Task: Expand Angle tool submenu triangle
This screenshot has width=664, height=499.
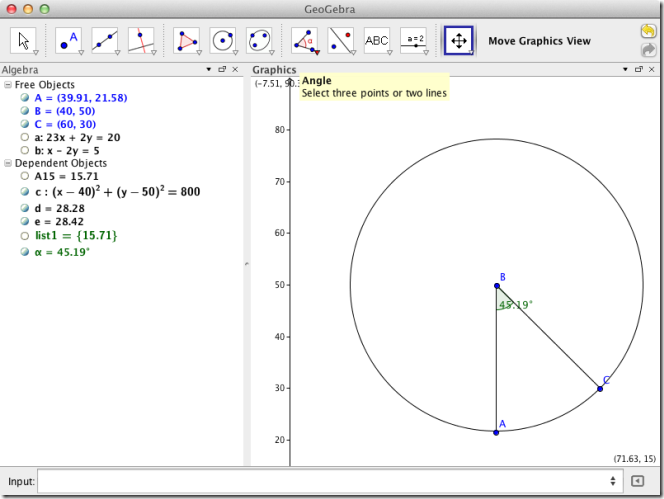Action: click(x=317, y=53)
